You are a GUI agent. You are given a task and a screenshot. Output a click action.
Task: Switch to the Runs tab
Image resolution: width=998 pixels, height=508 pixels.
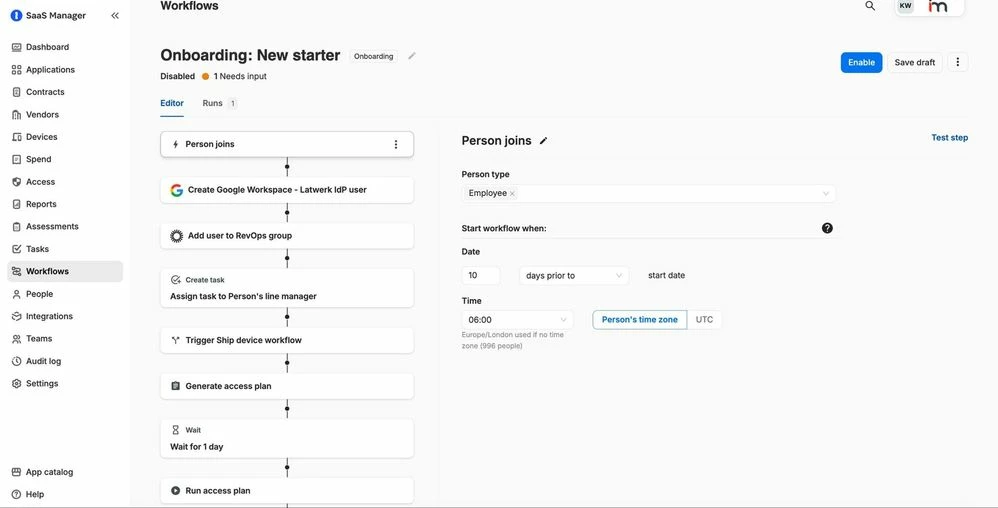[219, 103]
